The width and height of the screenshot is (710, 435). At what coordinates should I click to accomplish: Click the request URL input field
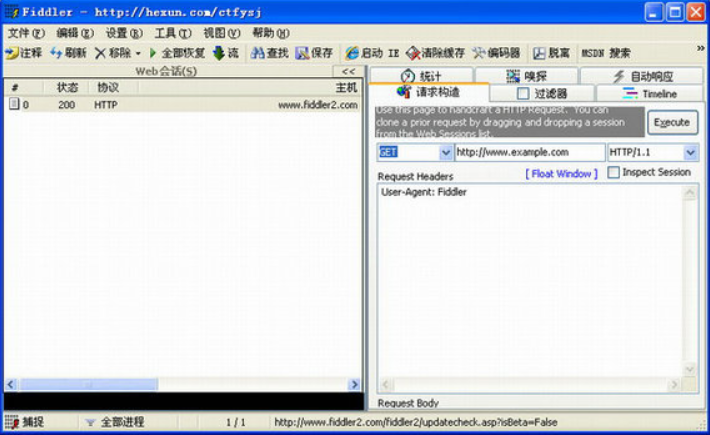pos(529,152)
